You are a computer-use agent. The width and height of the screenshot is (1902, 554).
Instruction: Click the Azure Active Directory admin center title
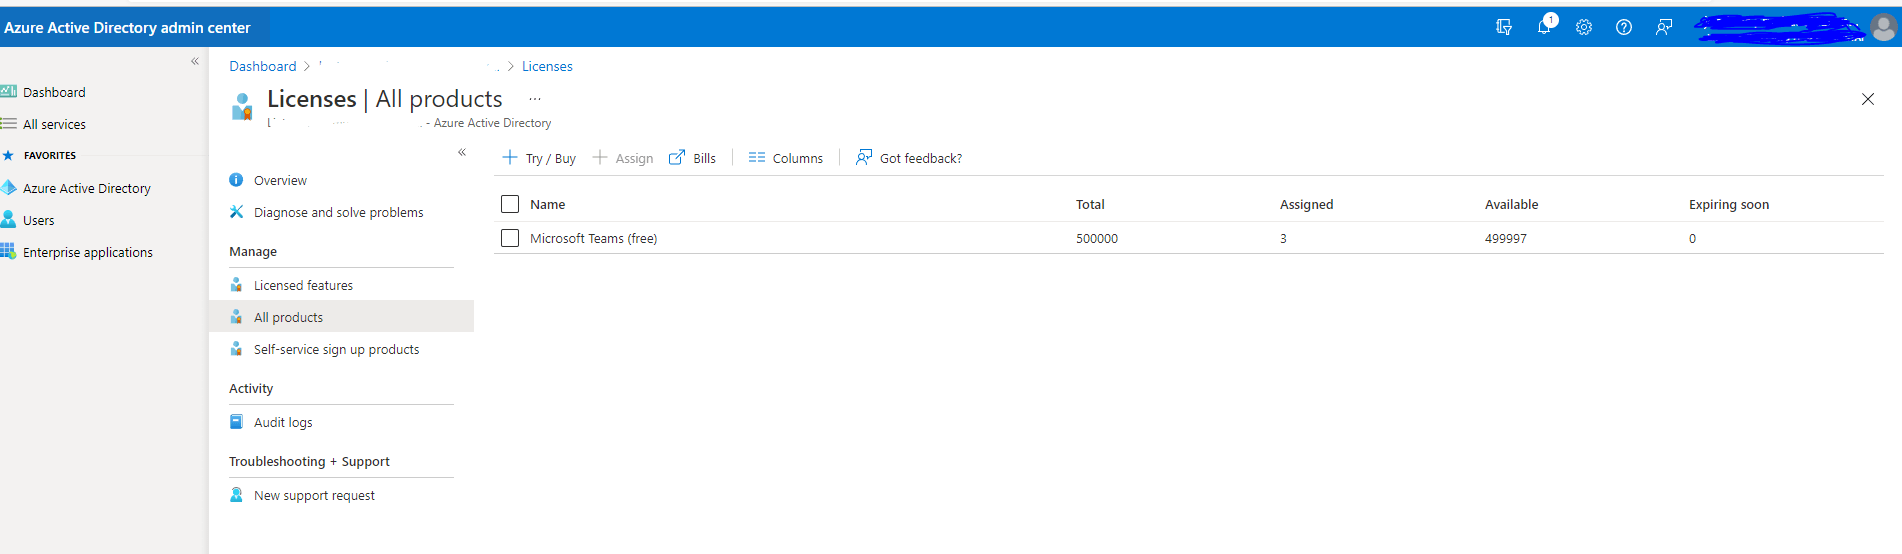coord(127,28)
